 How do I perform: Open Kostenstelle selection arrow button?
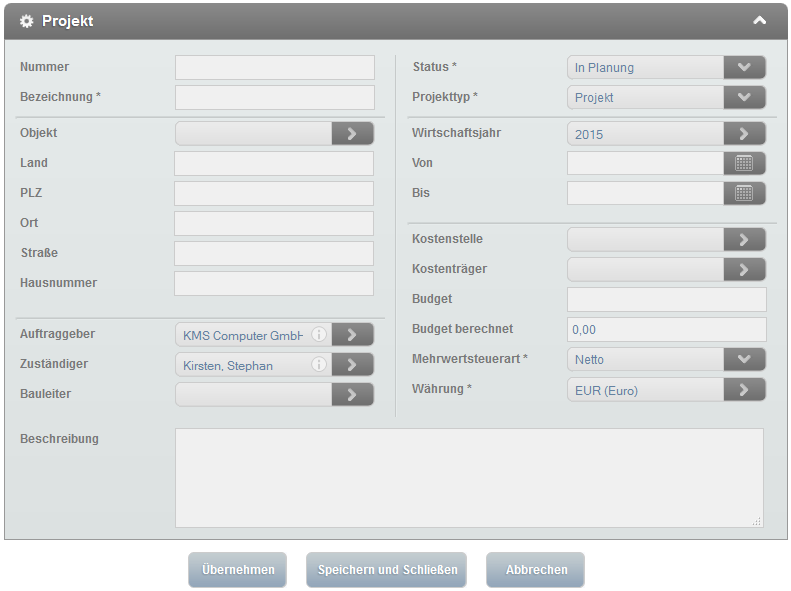click(744, 239)
